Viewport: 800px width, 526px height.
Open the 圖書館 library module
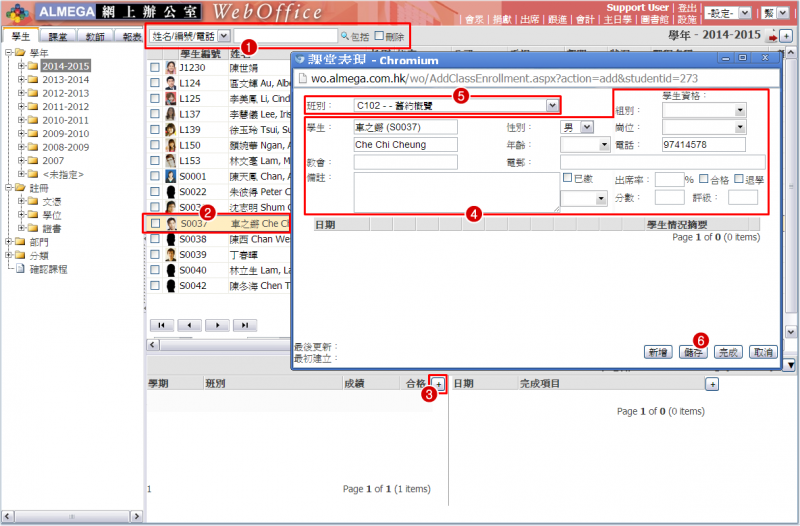(655, 19)
